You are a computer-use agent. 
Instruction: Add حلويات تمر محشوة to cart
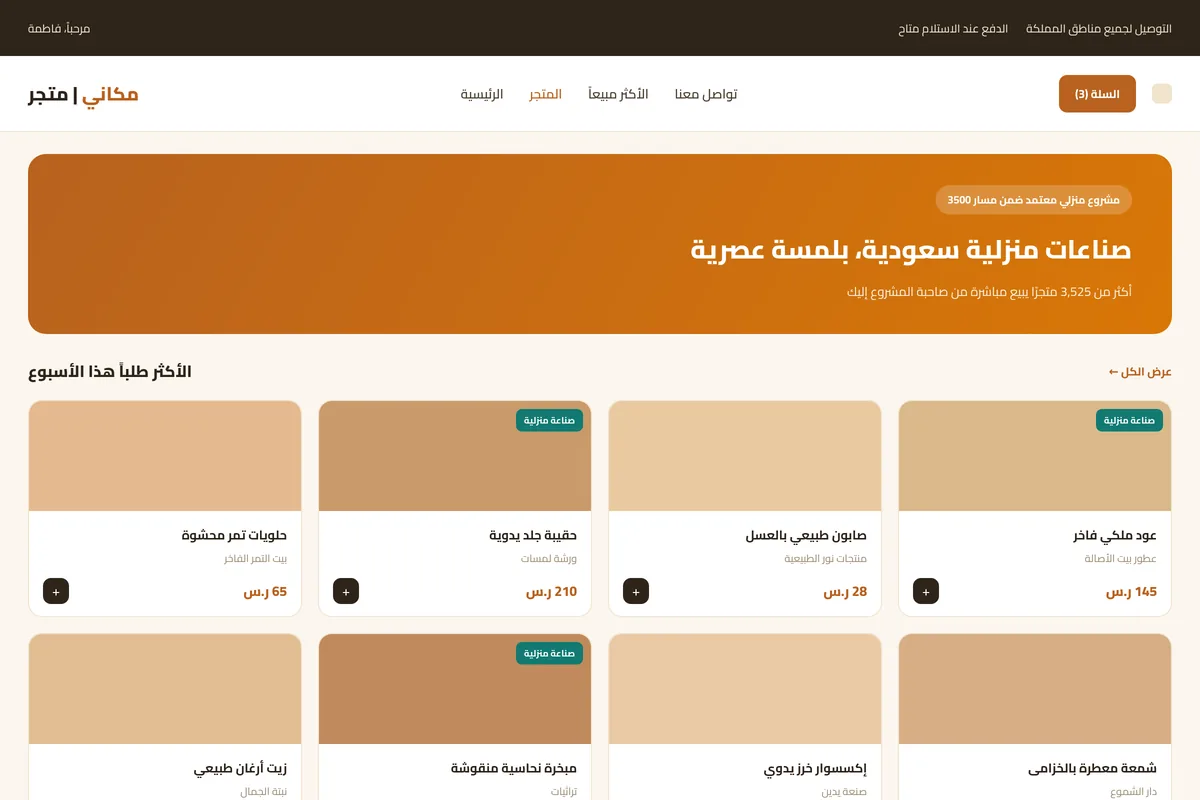coord(56,591)
